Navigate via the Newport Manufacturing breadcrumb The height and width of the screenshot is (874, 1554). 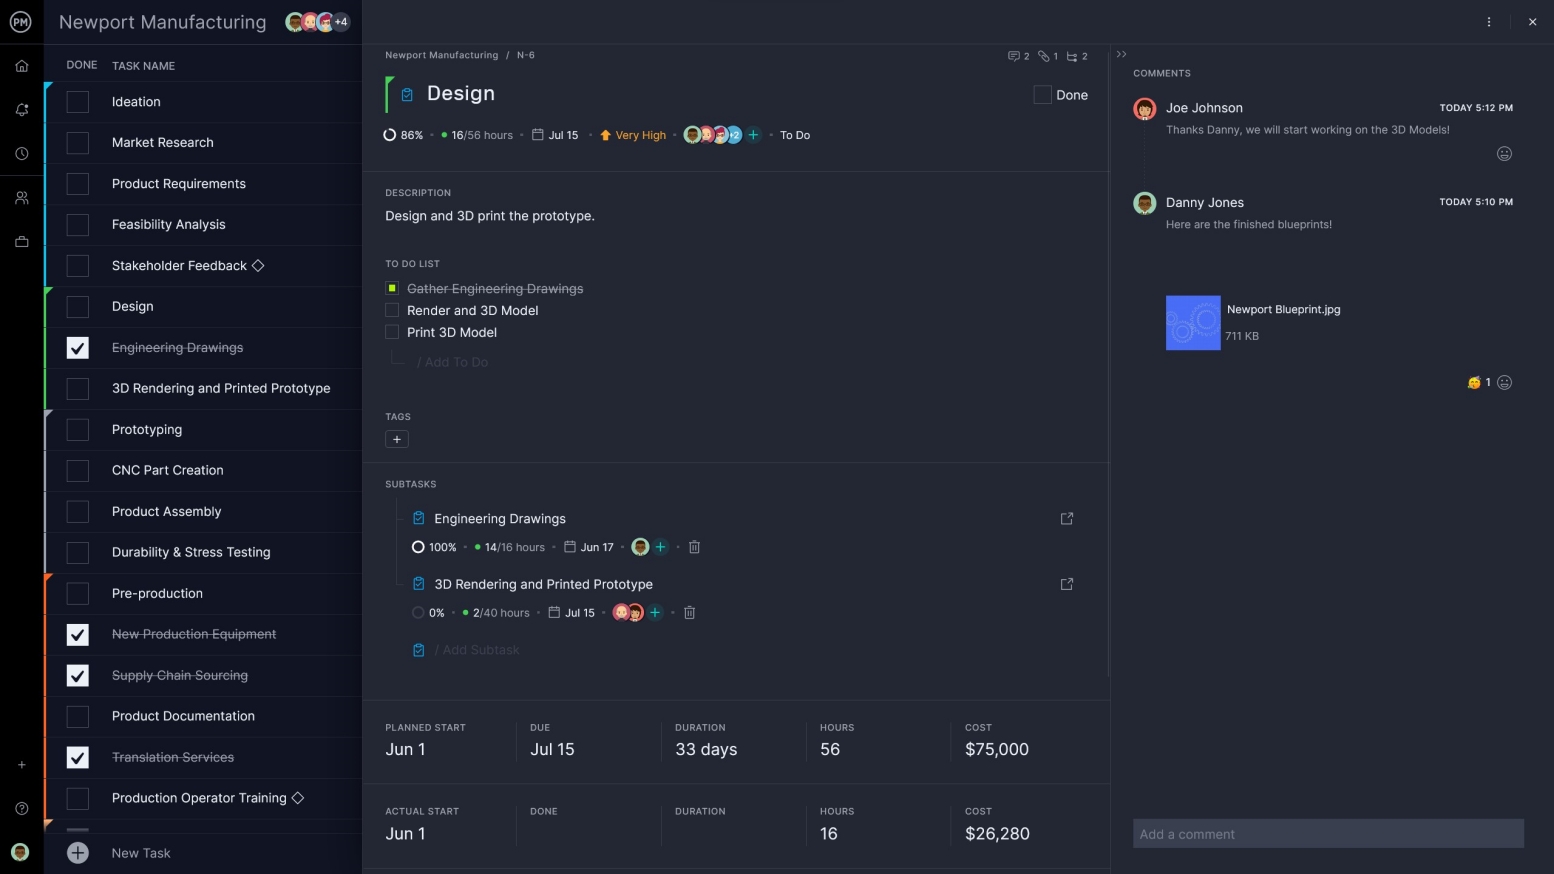click(x=442, y=55)
